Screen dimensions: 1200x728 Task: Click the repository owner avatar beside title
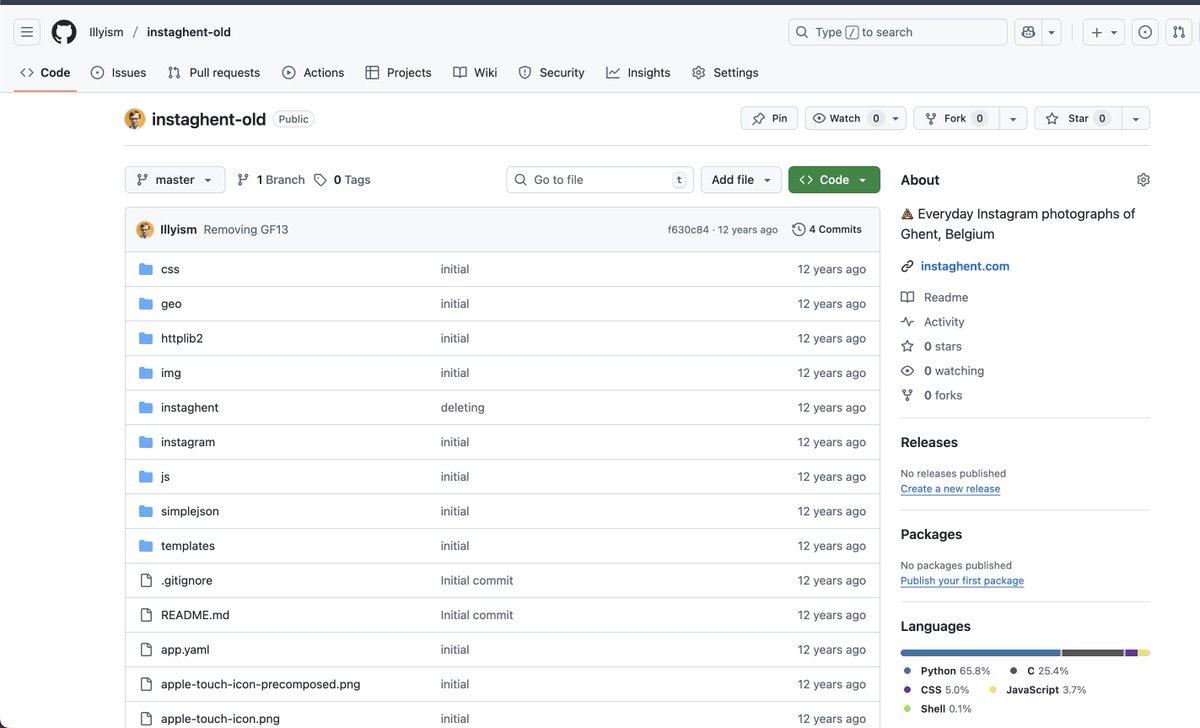pos(135,119)
